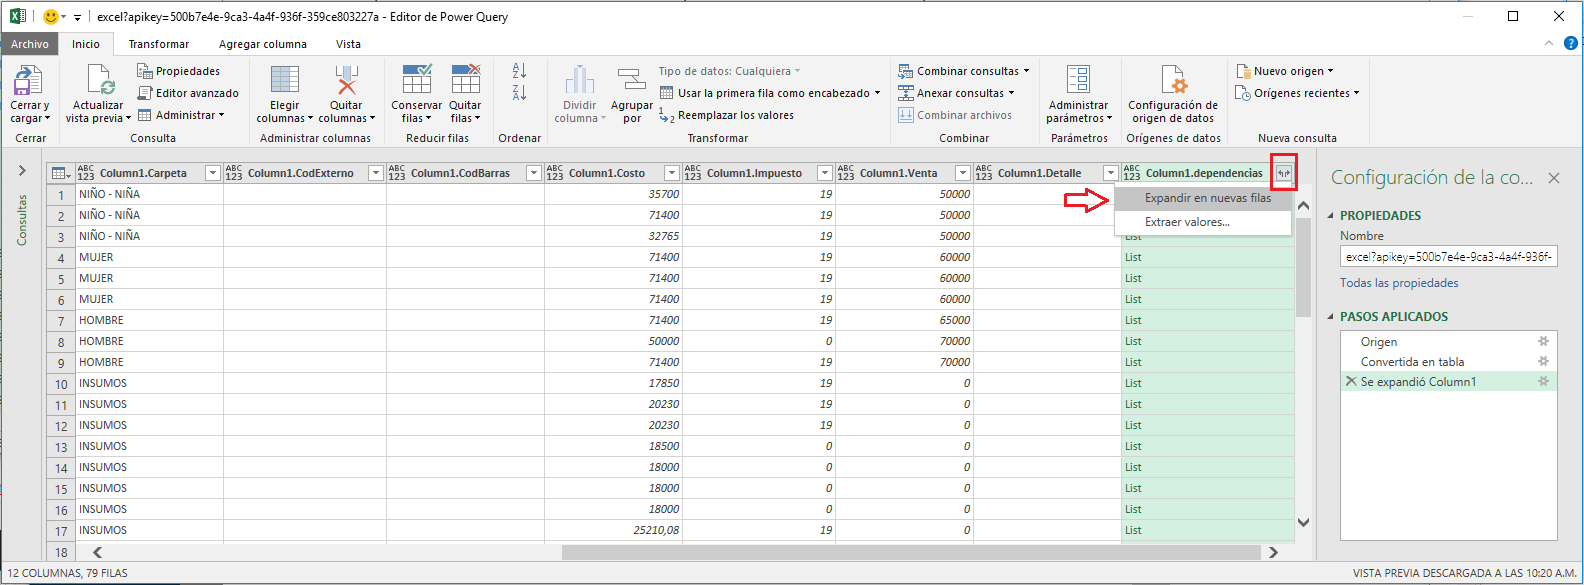Click gear icon next to Origen step
This screenshot has height=585, width=1584.
(x=1543, y=342)
